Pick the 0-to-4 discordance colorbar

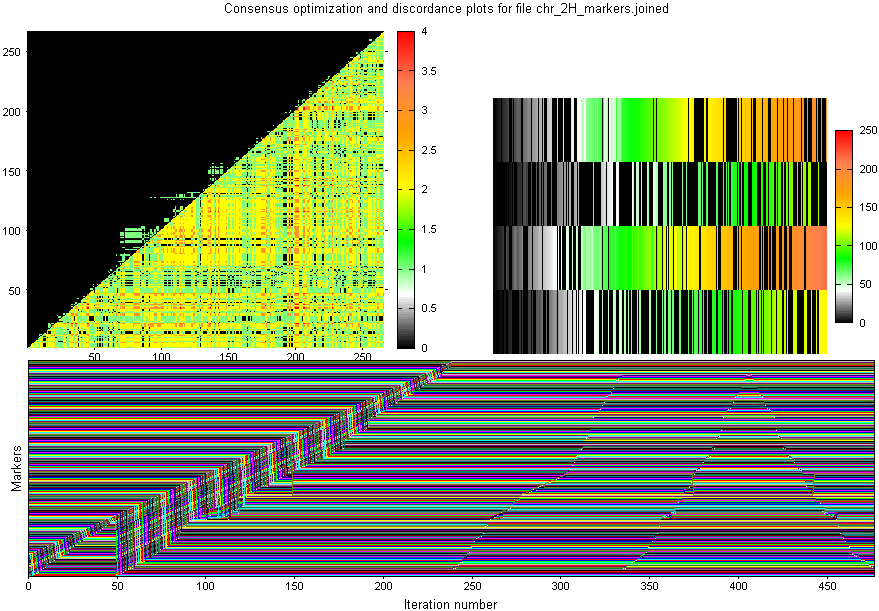click(x=406, y=190)
